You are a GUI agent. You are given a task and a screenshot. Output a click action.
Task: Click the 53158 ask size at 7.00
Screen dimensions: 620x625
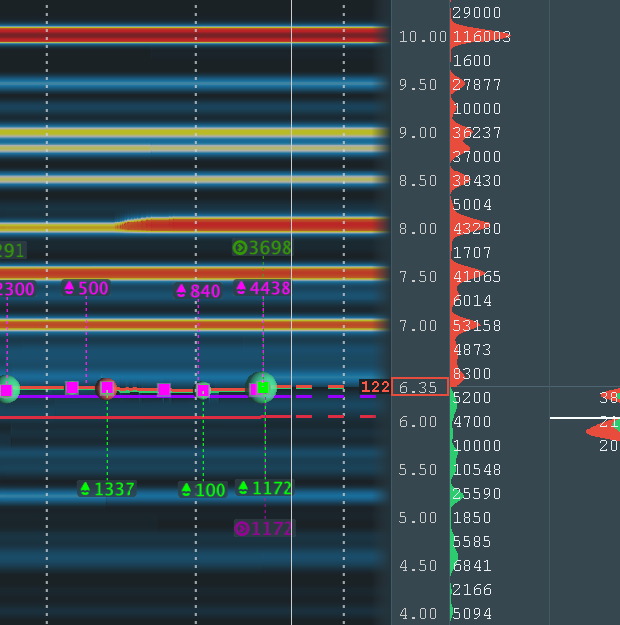pyautogui.click(x=477, y=326)
